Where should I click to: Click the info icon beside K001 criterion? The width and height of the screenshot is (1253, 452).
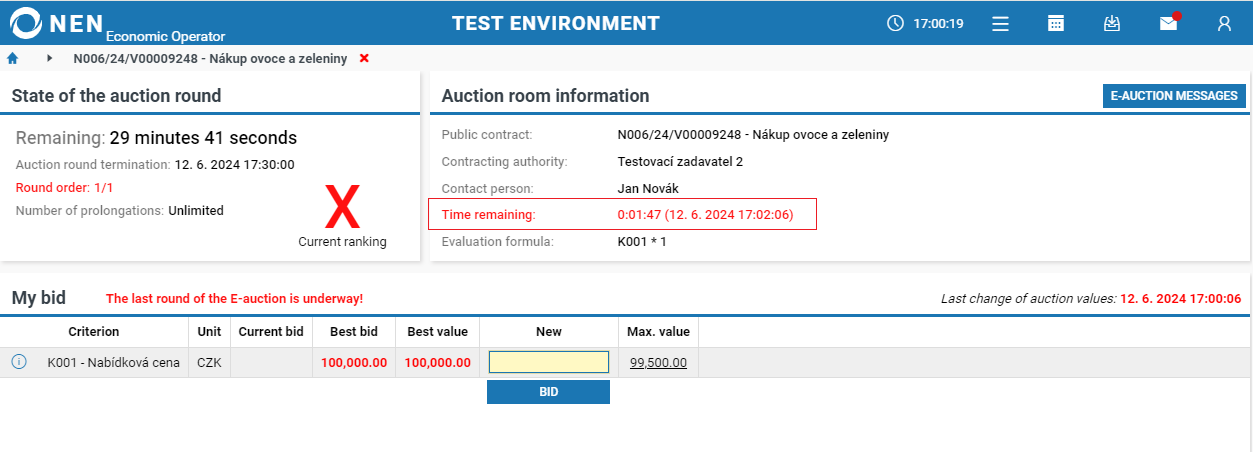(x=19, y=362)
